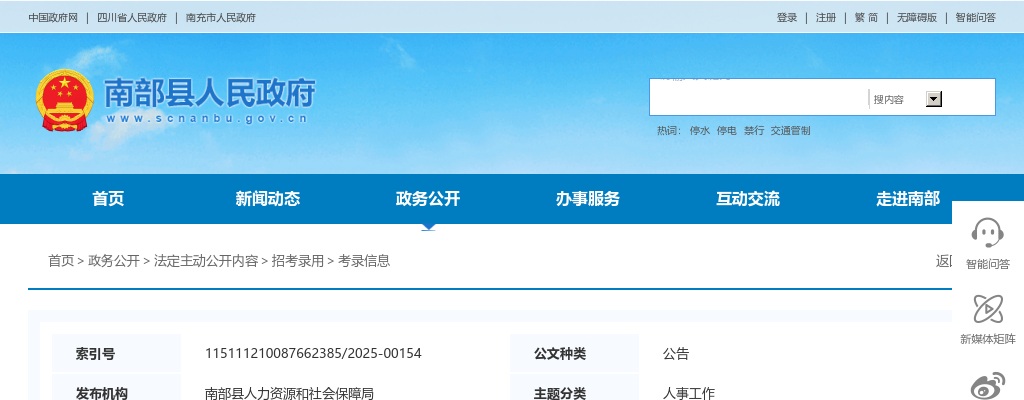Image resolution: width=1024 pixels, height=400 pixels.
Task: Open the 首页 navigation tab
Action: click(x=108, y=199)
